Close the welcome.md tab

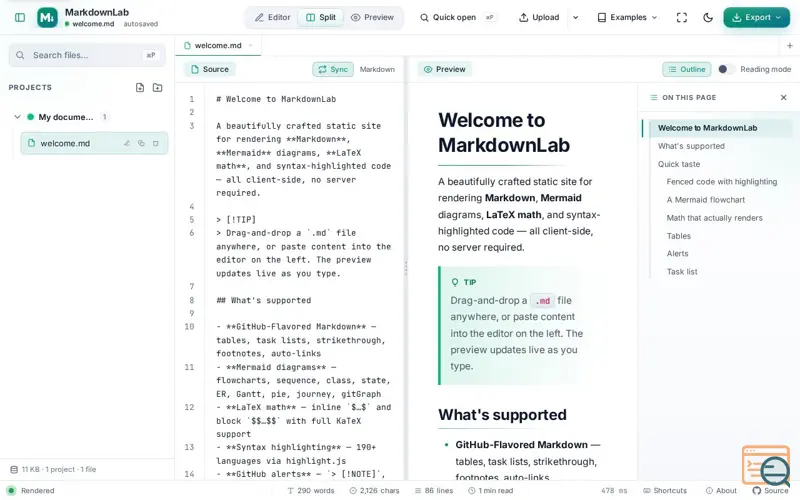click(251, 45)
